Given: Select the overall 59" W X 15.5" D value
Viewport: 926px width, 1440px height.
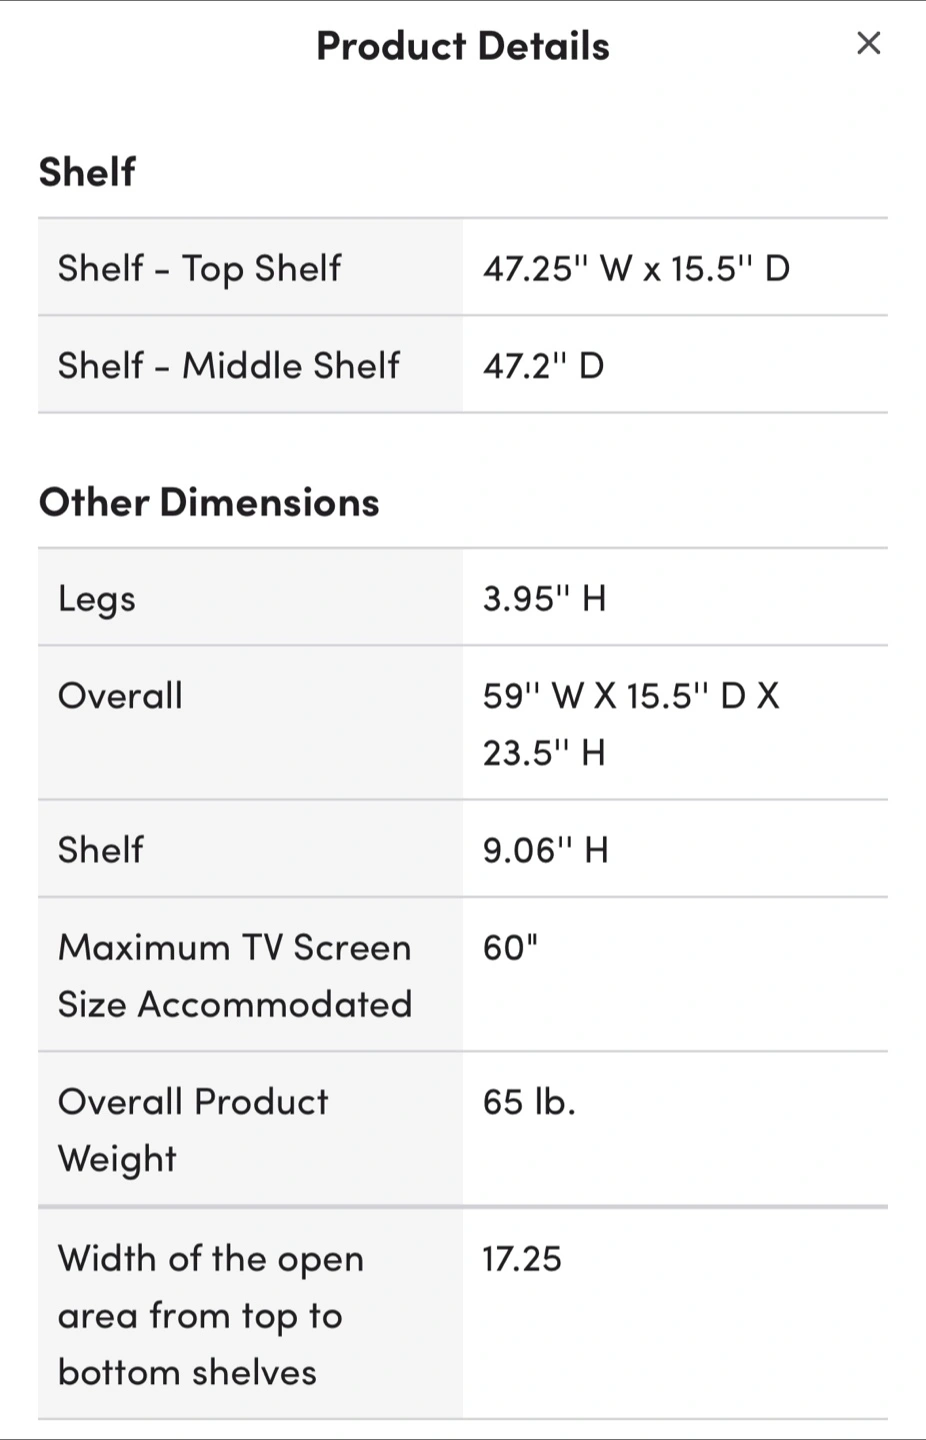Looking at the screenshot, I should point(631,723).
